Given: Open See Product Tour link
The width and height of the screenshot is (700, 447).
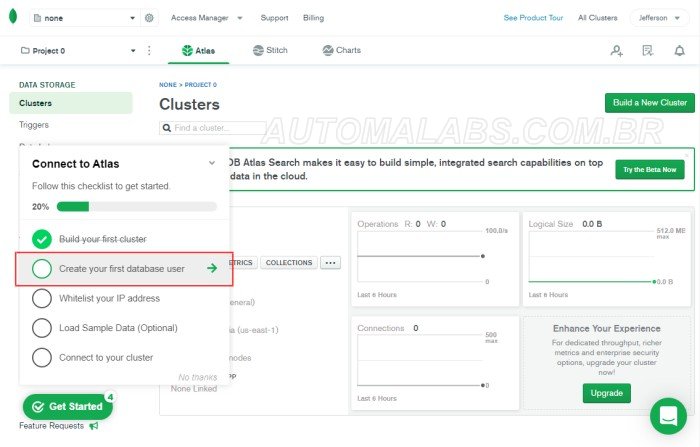Looking at the screenshot, I should coord(533,18).
